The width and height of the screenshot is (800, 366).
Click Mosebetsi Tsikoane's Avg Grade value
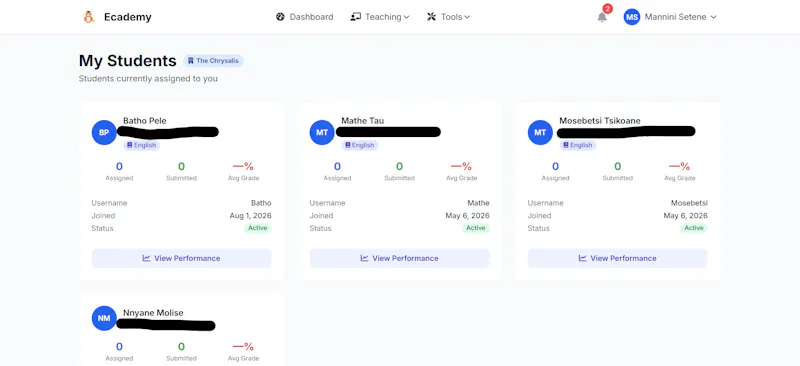680,166
